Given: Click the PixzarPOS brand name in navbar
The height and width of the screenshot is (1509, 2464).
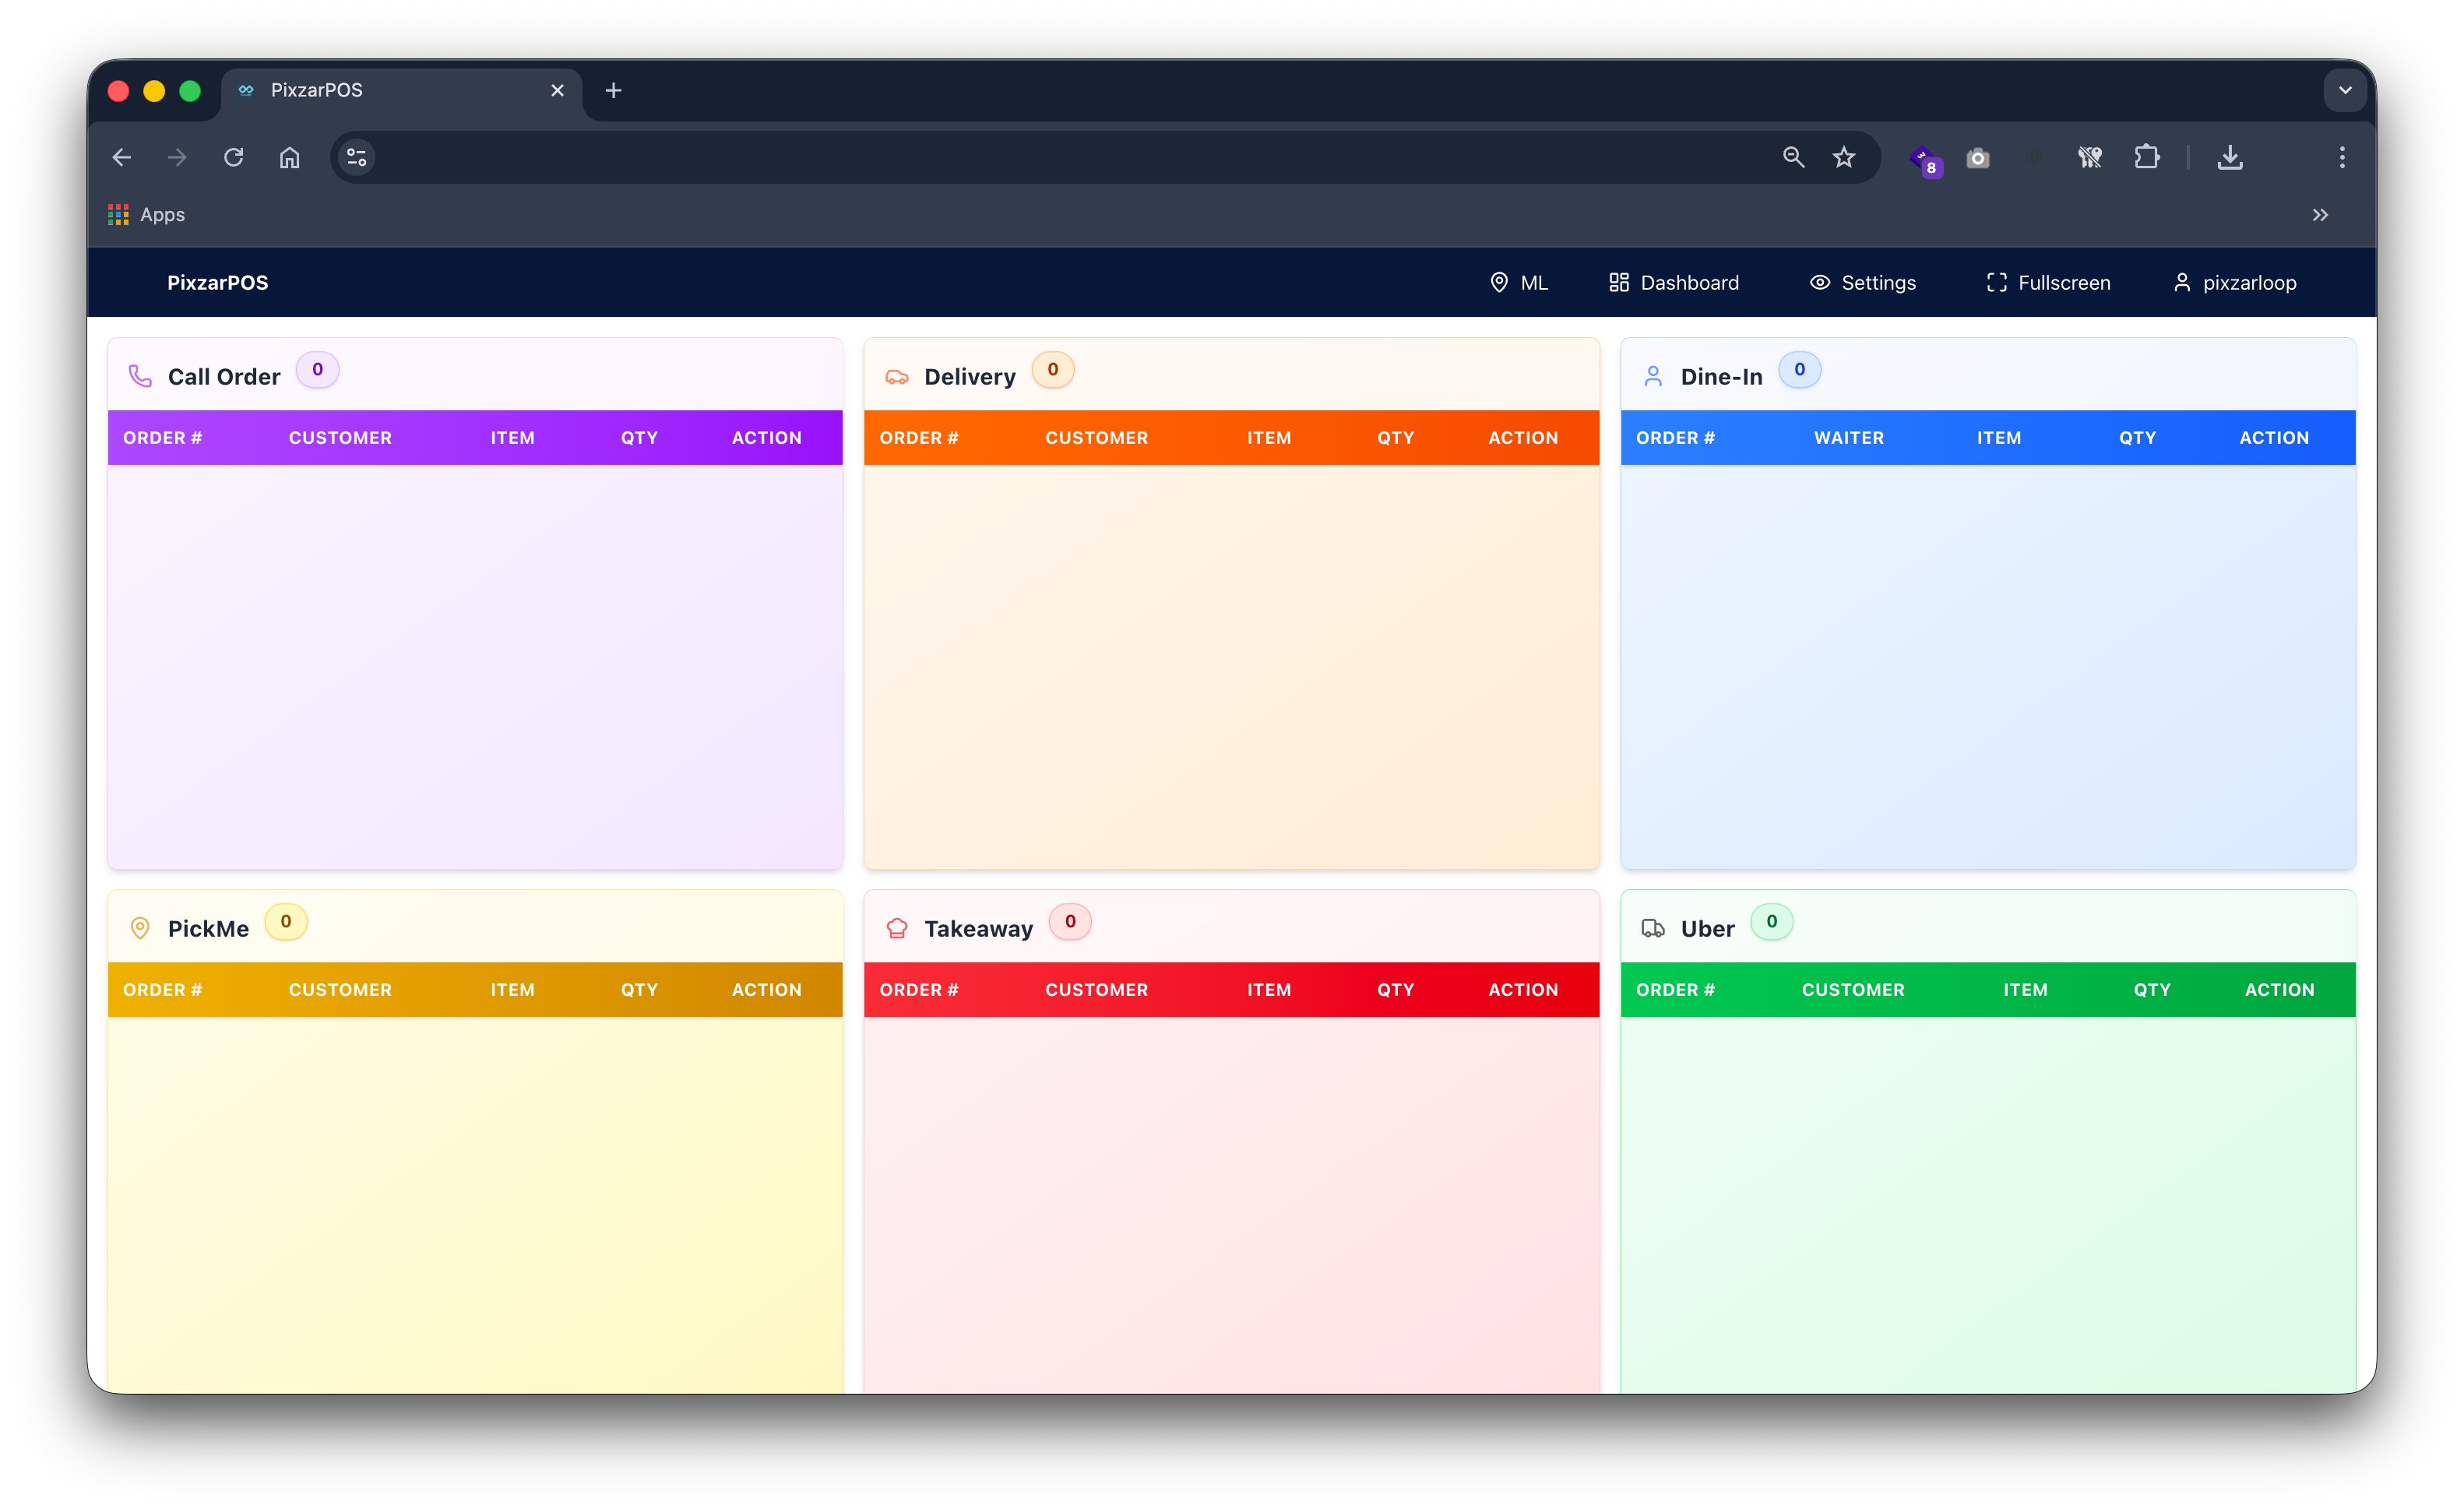Looking at the screenshot, I should coord(217,282).
